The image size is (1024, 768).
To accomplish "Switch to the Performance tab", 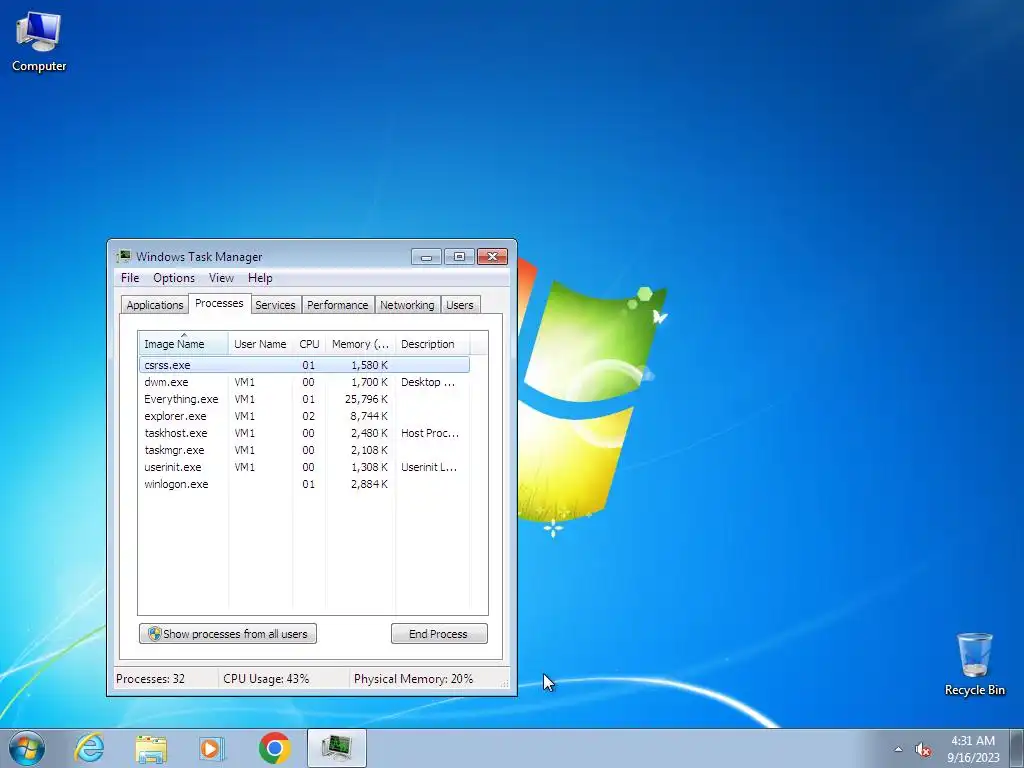I will [x=338, y=305].
